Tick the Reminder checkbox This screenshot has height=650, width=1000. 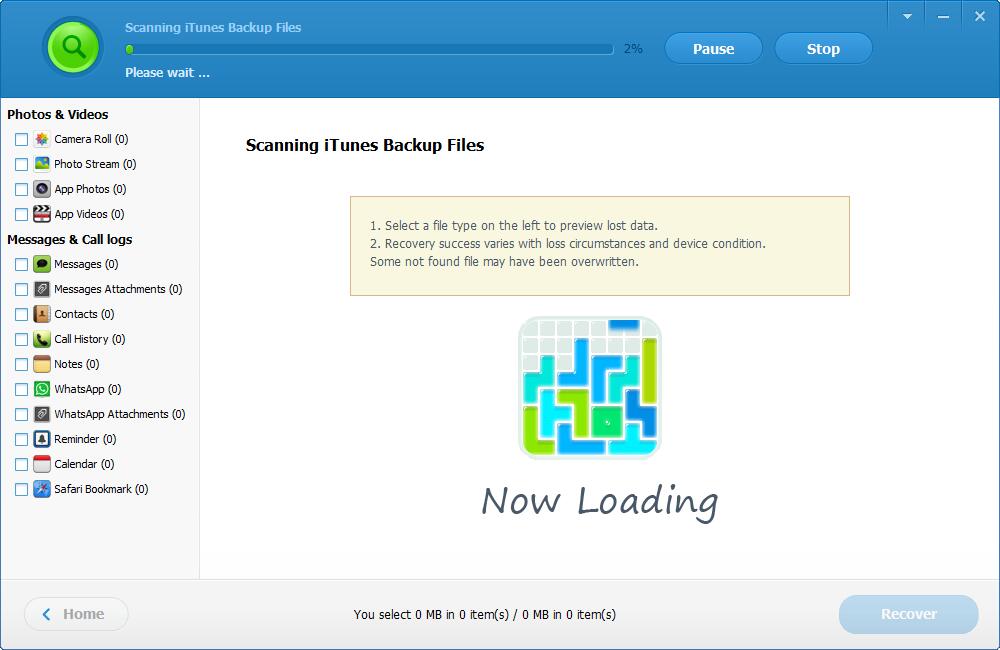click(x=22, y=439)
